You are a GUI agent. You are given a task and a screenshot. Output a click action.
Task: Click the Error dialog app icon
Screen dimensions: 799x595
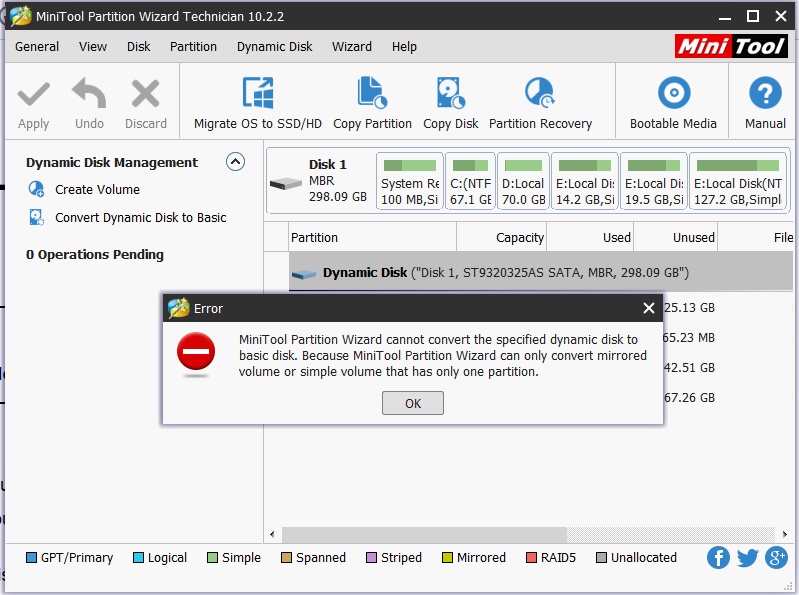pos(179,308)
